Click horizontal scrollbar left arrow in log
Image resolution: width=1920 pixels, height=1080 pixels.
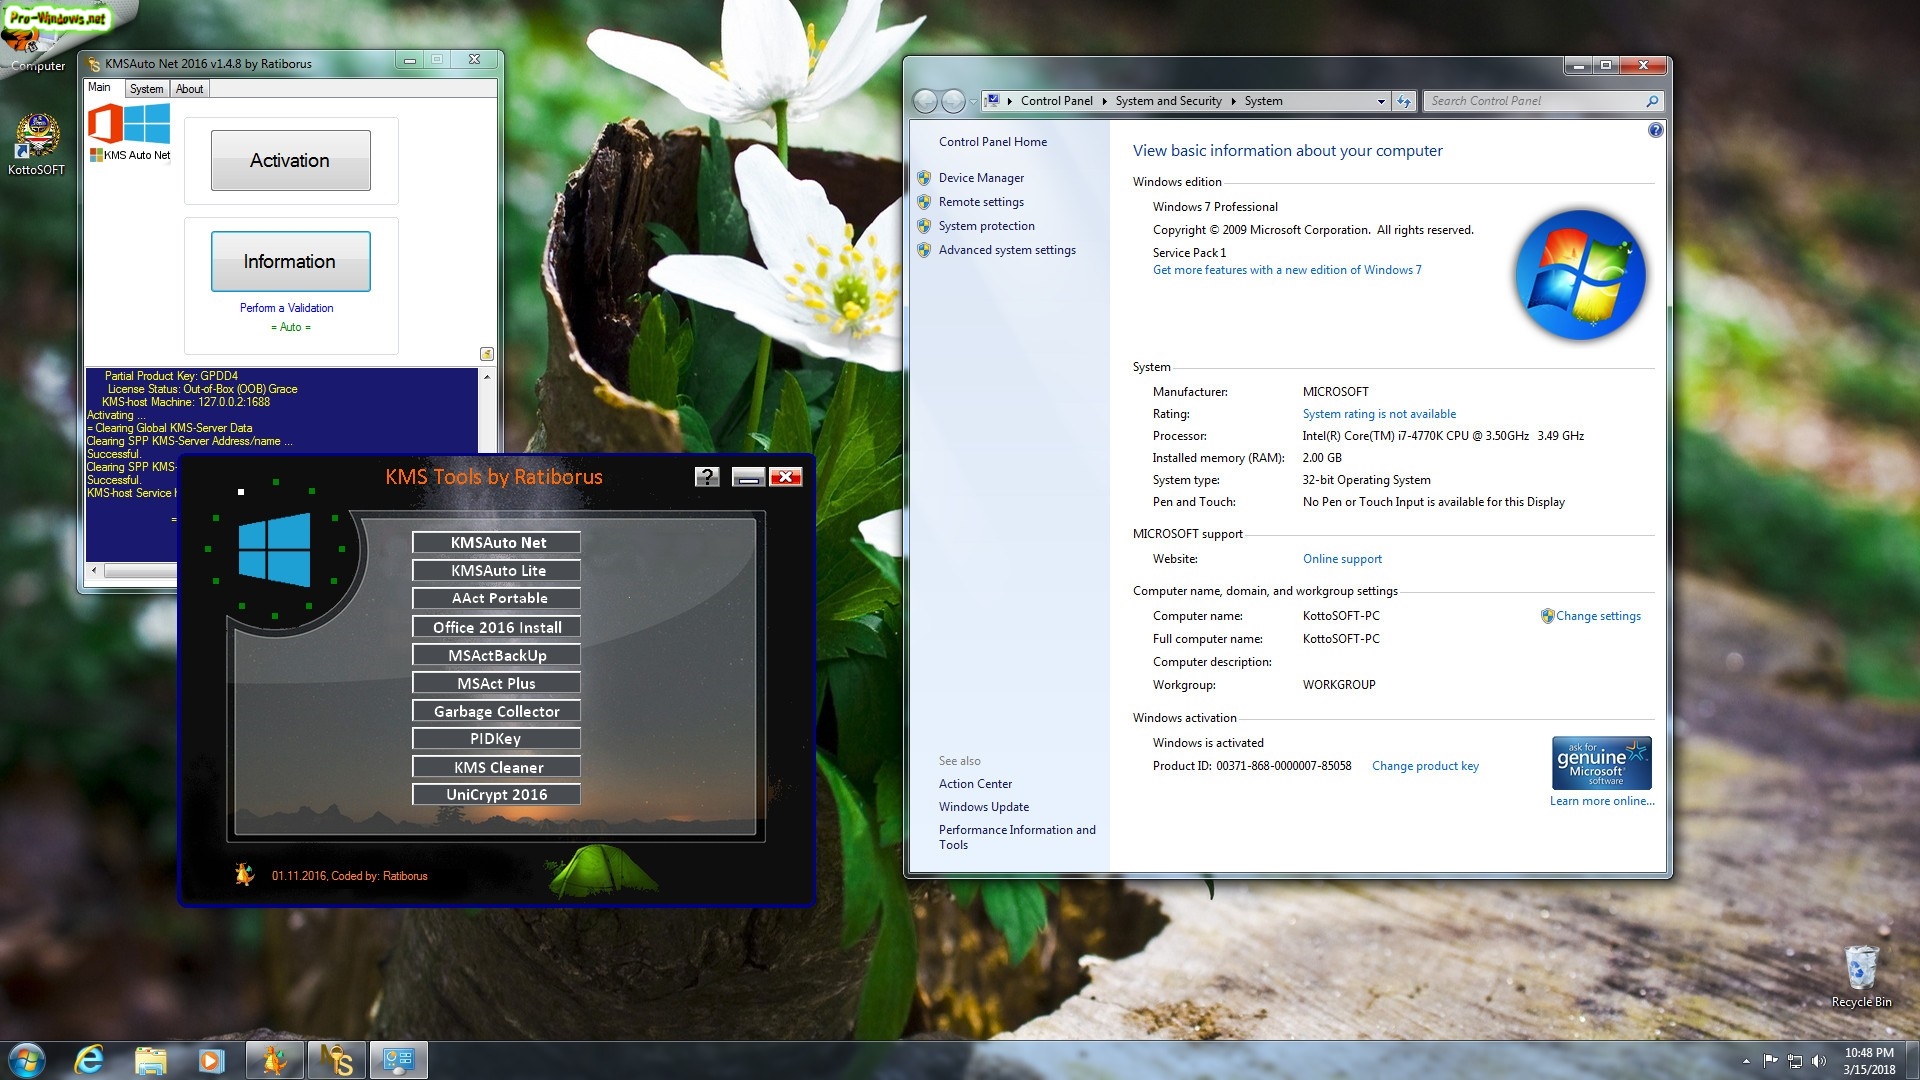coord(95,571)
